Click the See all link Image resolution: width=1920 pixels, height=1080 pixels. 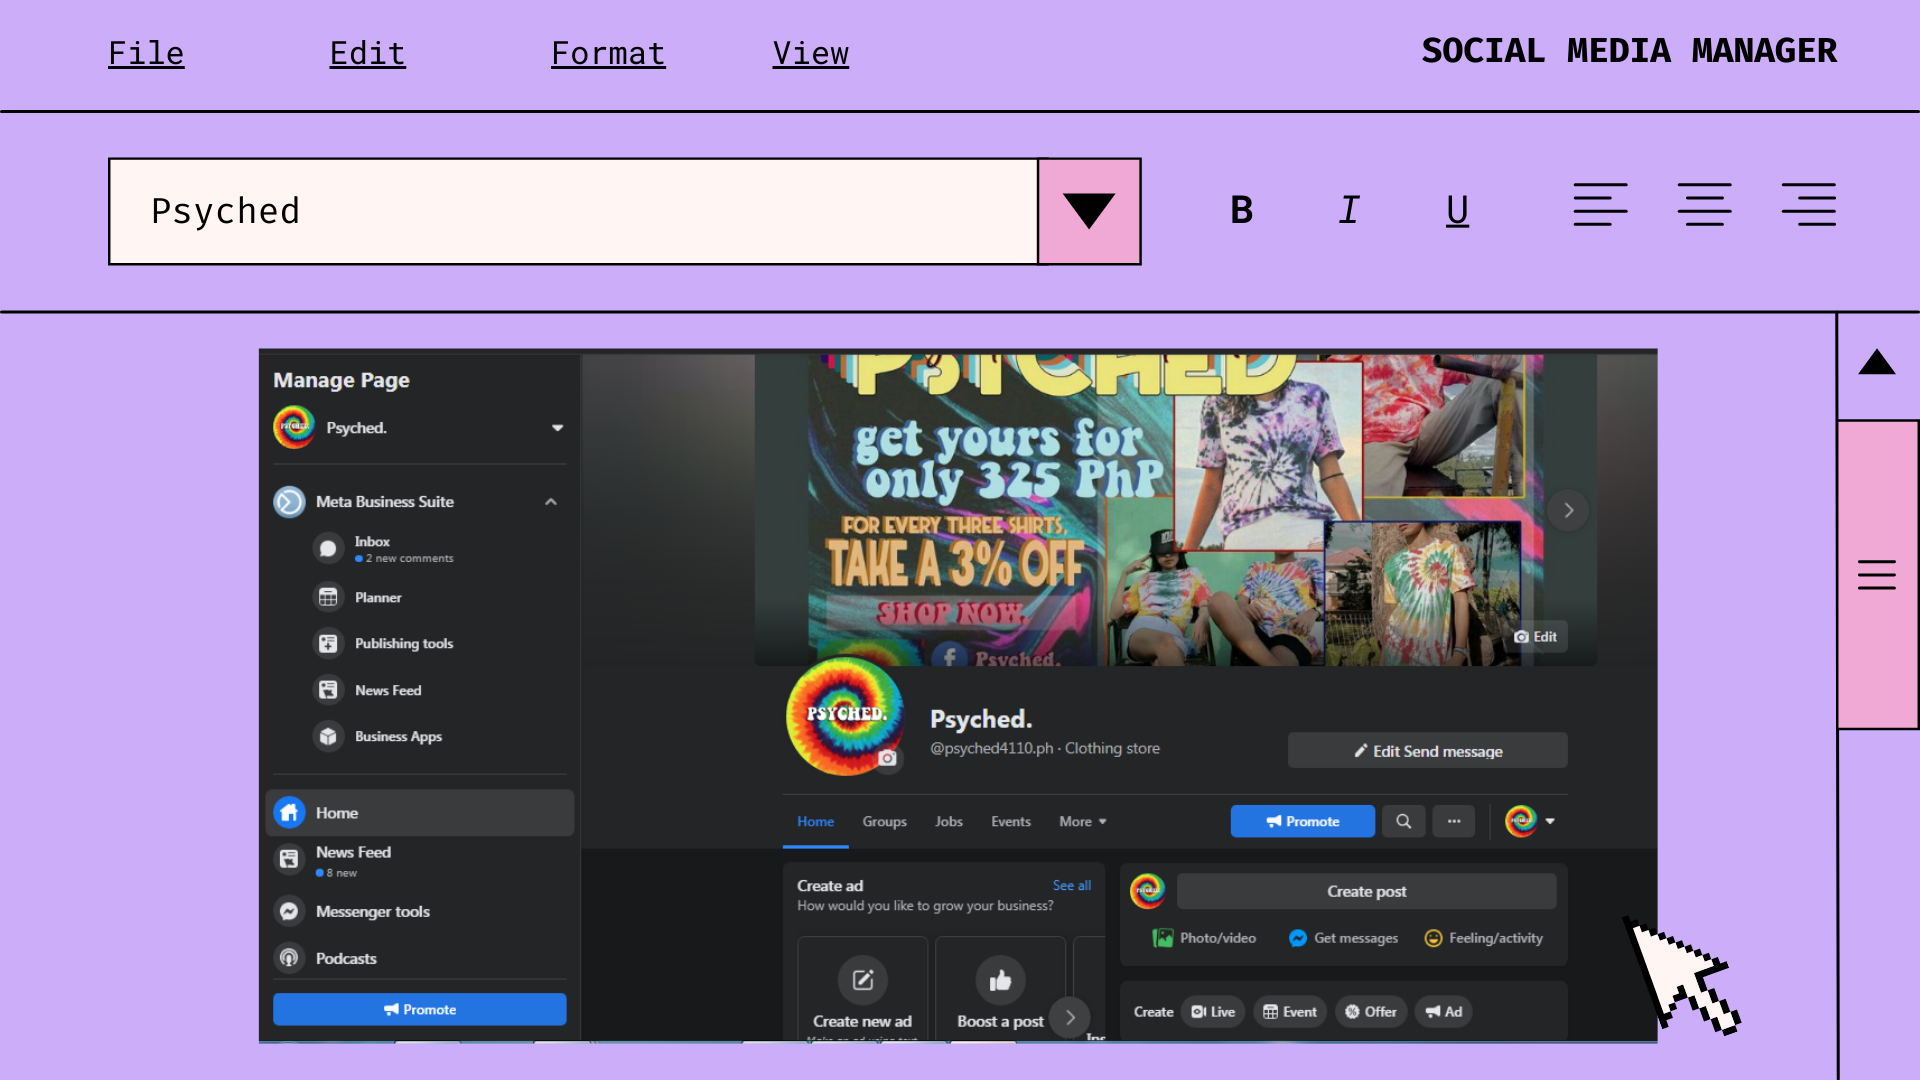[x=1071, y=885]
